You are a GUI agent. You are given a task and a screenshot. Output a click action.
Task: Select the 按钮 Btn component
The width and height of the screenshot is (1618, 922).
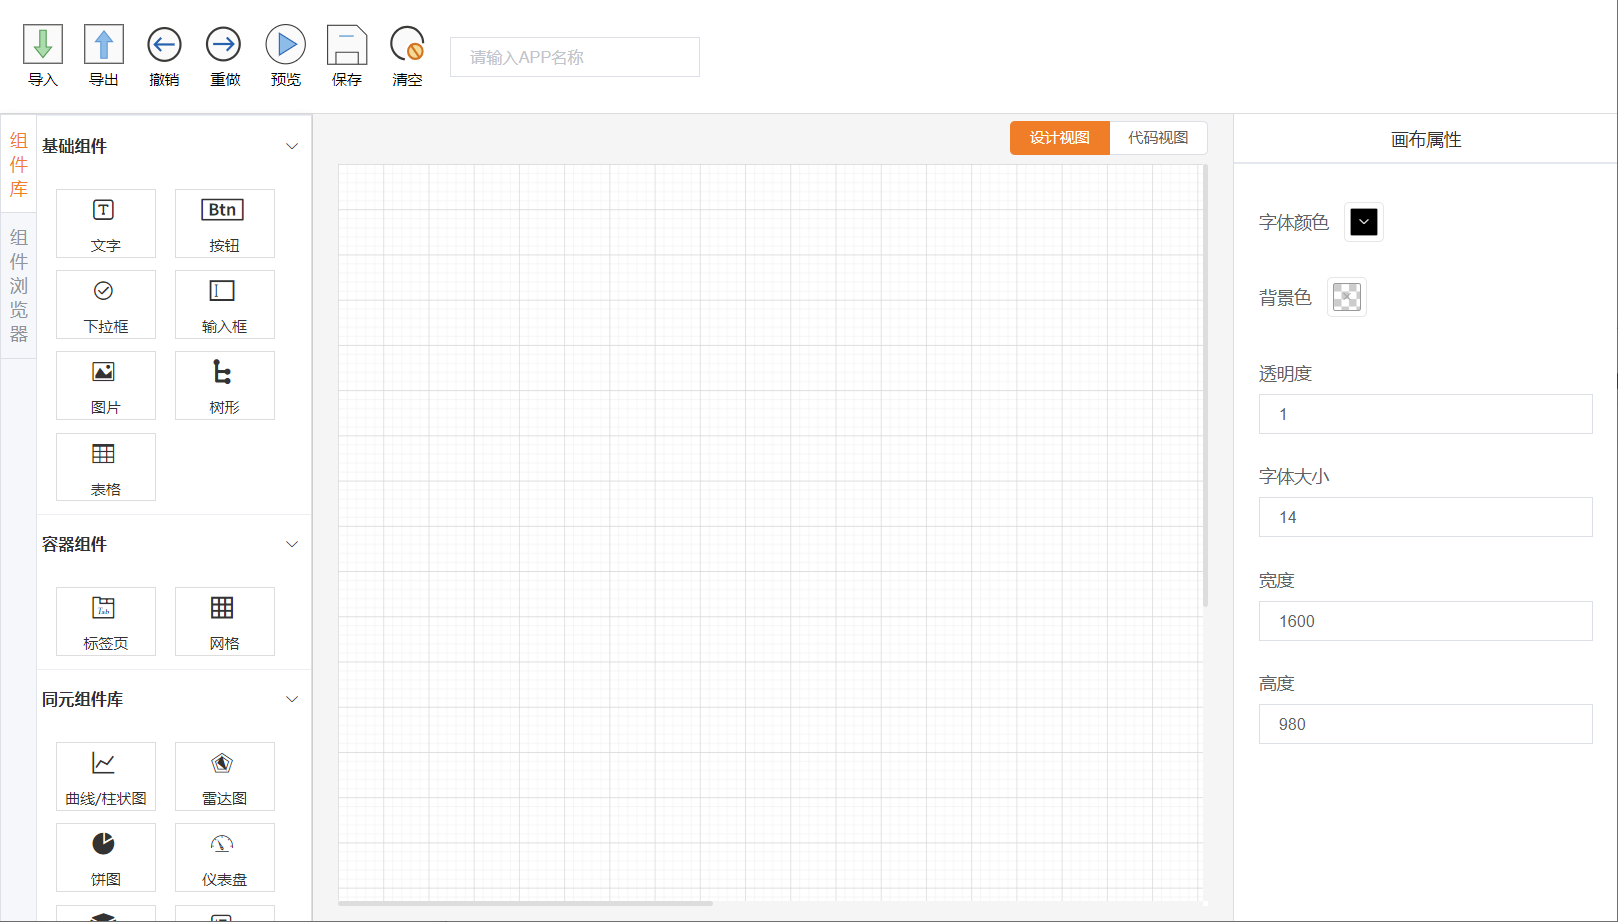pos(225,224)
